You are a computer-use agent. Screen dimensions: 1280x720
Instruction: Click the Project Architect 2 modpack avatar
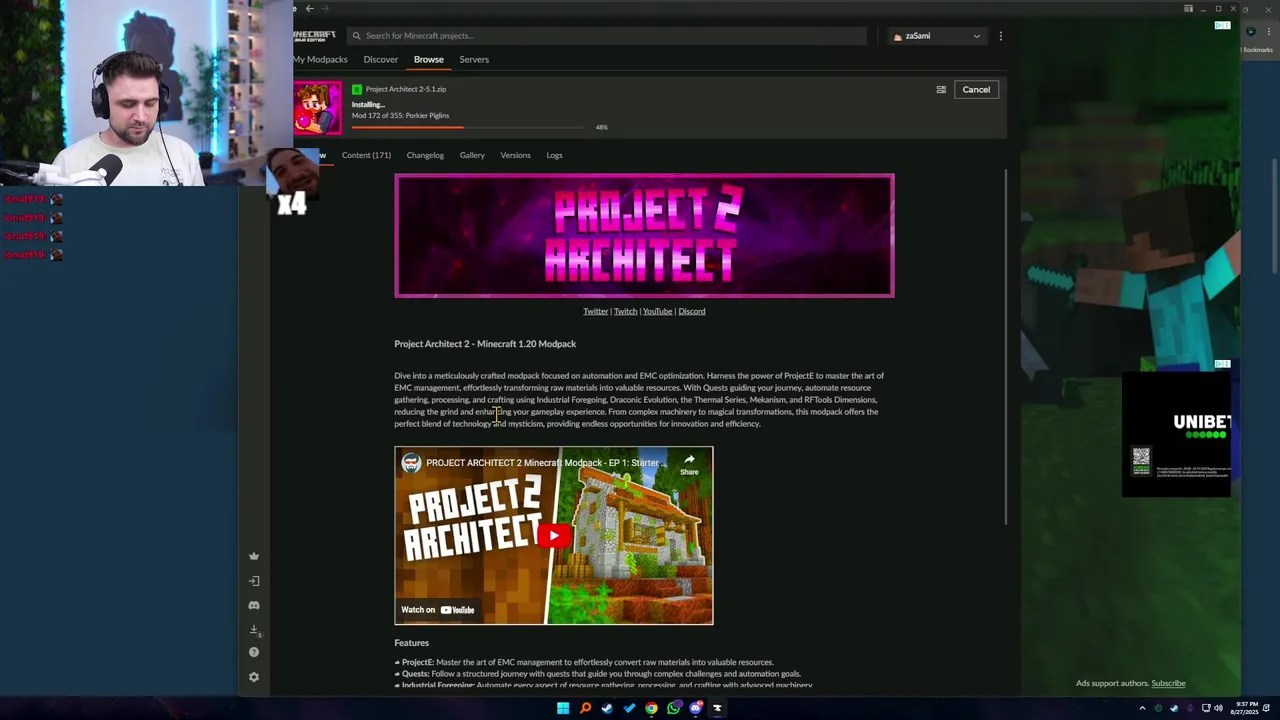317,108
